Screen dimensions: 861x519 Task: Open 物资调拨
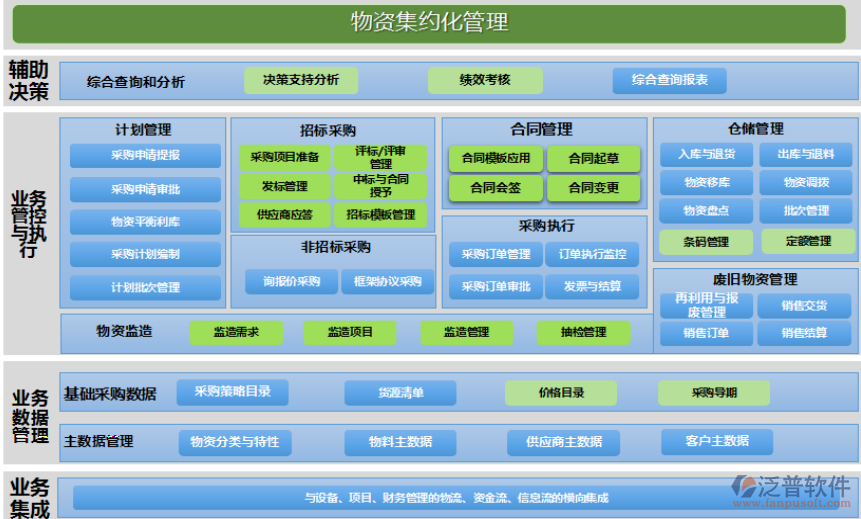coord(806,183)
